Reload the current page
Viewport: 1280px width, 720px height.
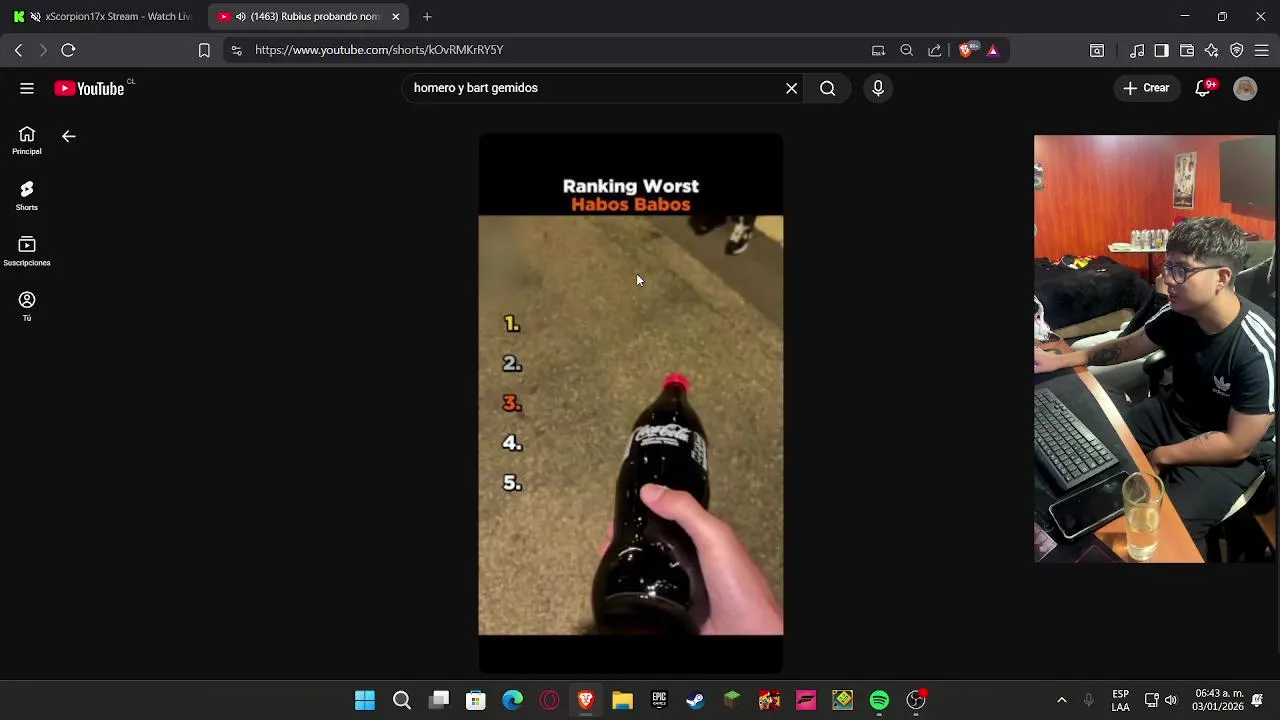(68, 50)
